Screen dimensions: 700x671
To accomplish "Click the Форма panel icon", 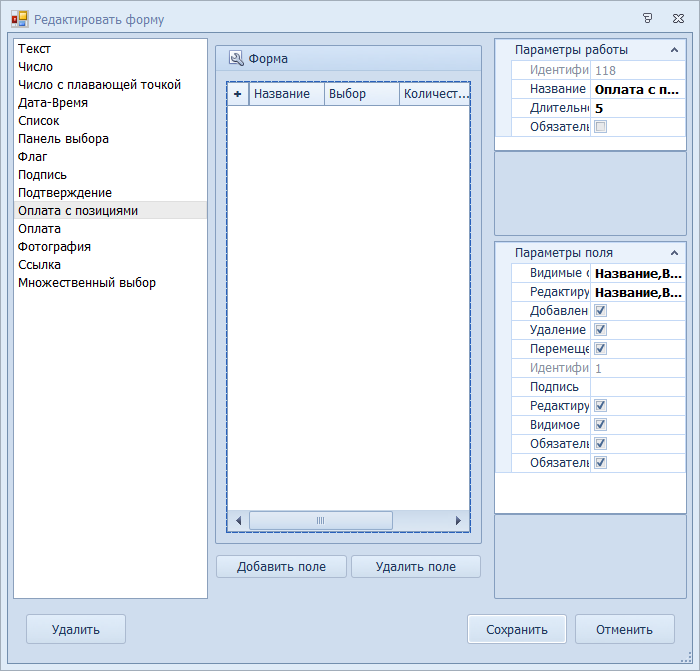I will [236, 58].
